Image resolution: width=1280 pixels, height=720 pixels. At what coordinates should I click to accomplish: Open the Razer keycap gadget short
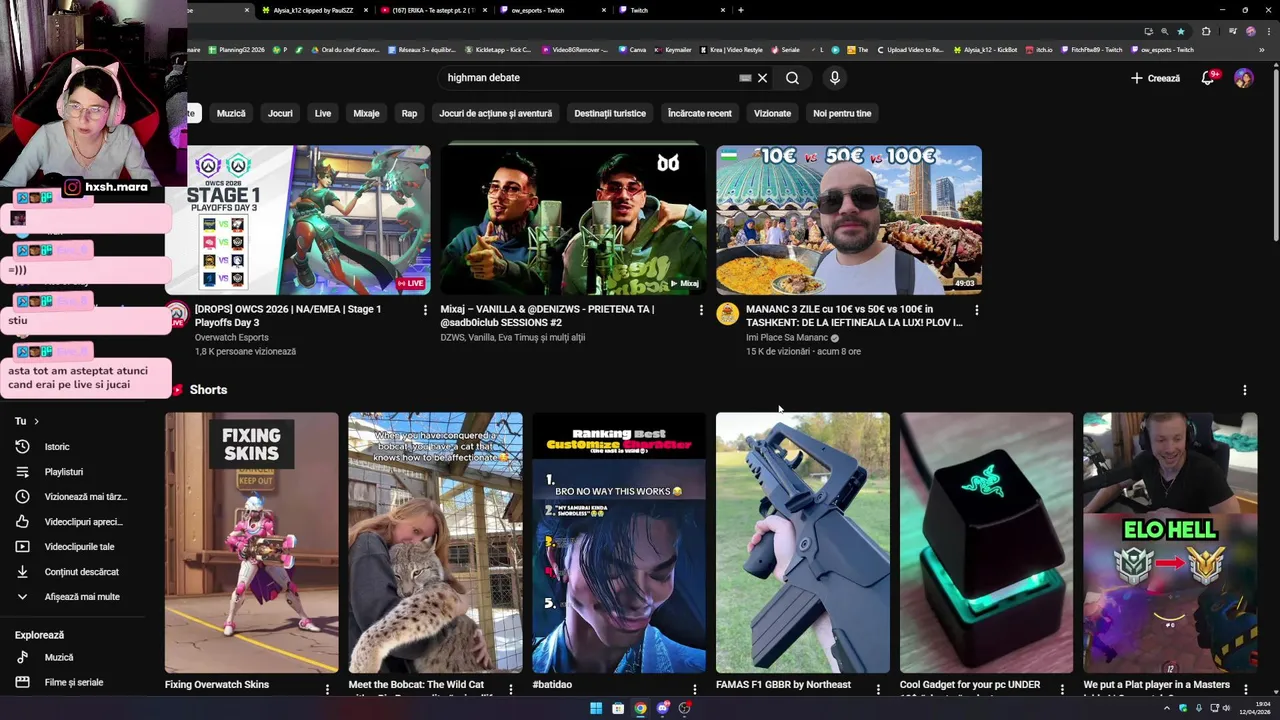point(986,542)
